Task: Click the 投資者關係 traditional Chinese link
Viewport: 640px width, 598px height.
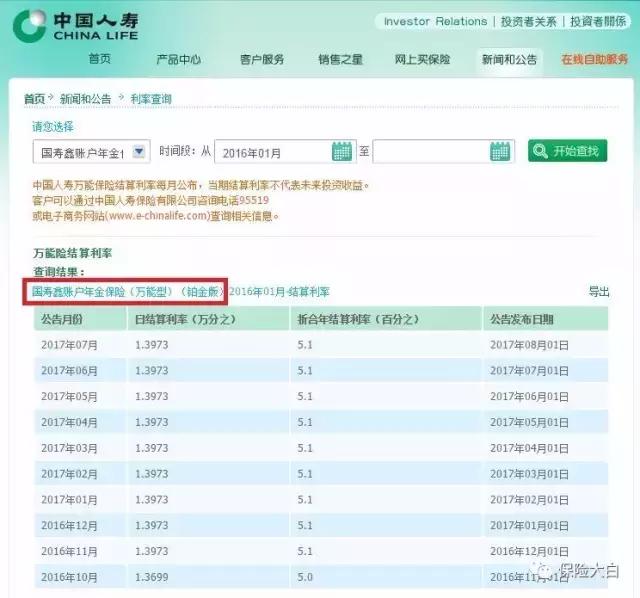Action: pyautogui.click(x=598, y=21)
